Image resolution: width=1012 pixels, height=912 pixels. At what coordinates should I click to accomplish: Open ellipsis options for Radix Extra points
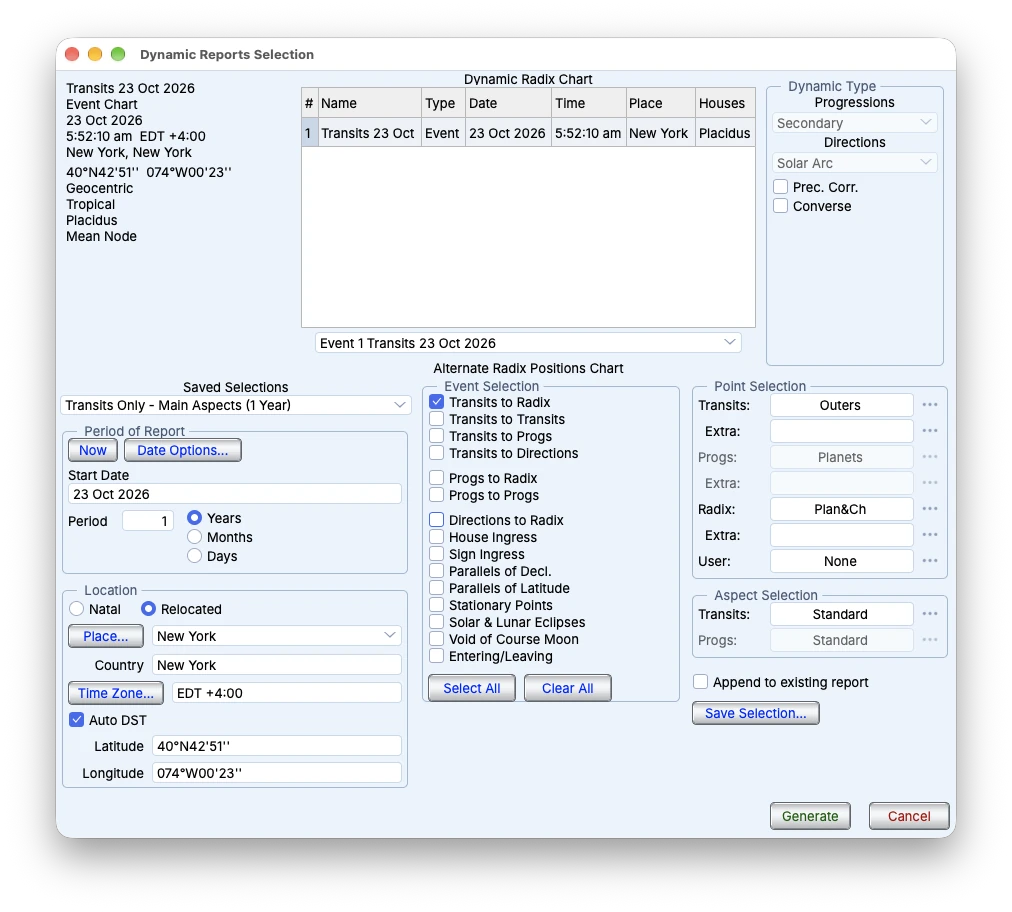pos(929,534)
